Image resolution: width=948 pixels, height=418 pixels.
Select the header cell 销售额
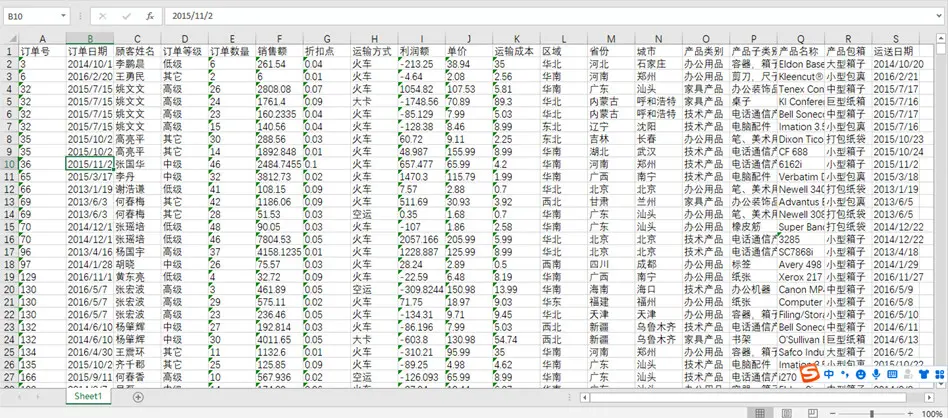coord(279,51)
